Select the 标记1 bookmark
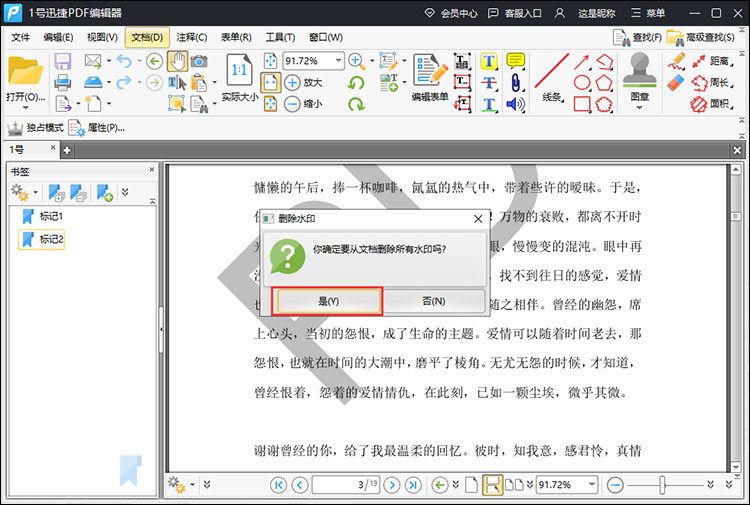 coord(51,216)
